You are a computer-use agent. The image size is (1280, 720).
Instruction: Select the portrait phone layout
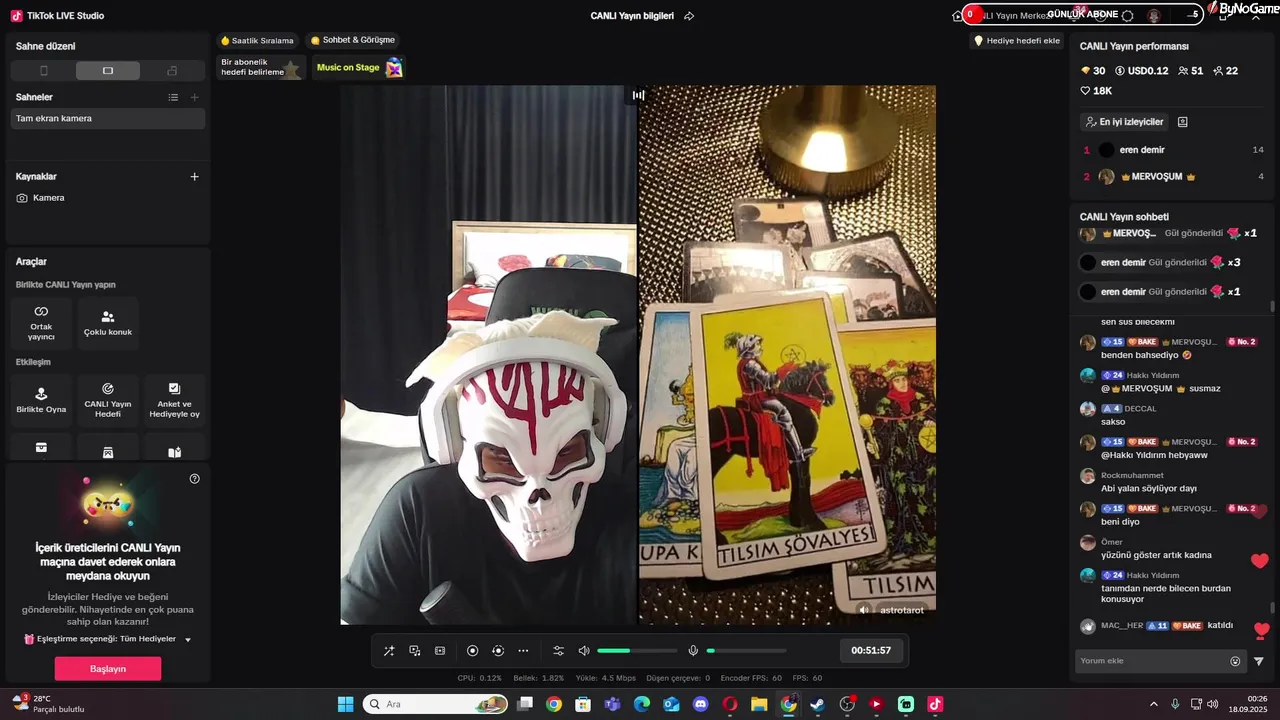click(44, 71)
